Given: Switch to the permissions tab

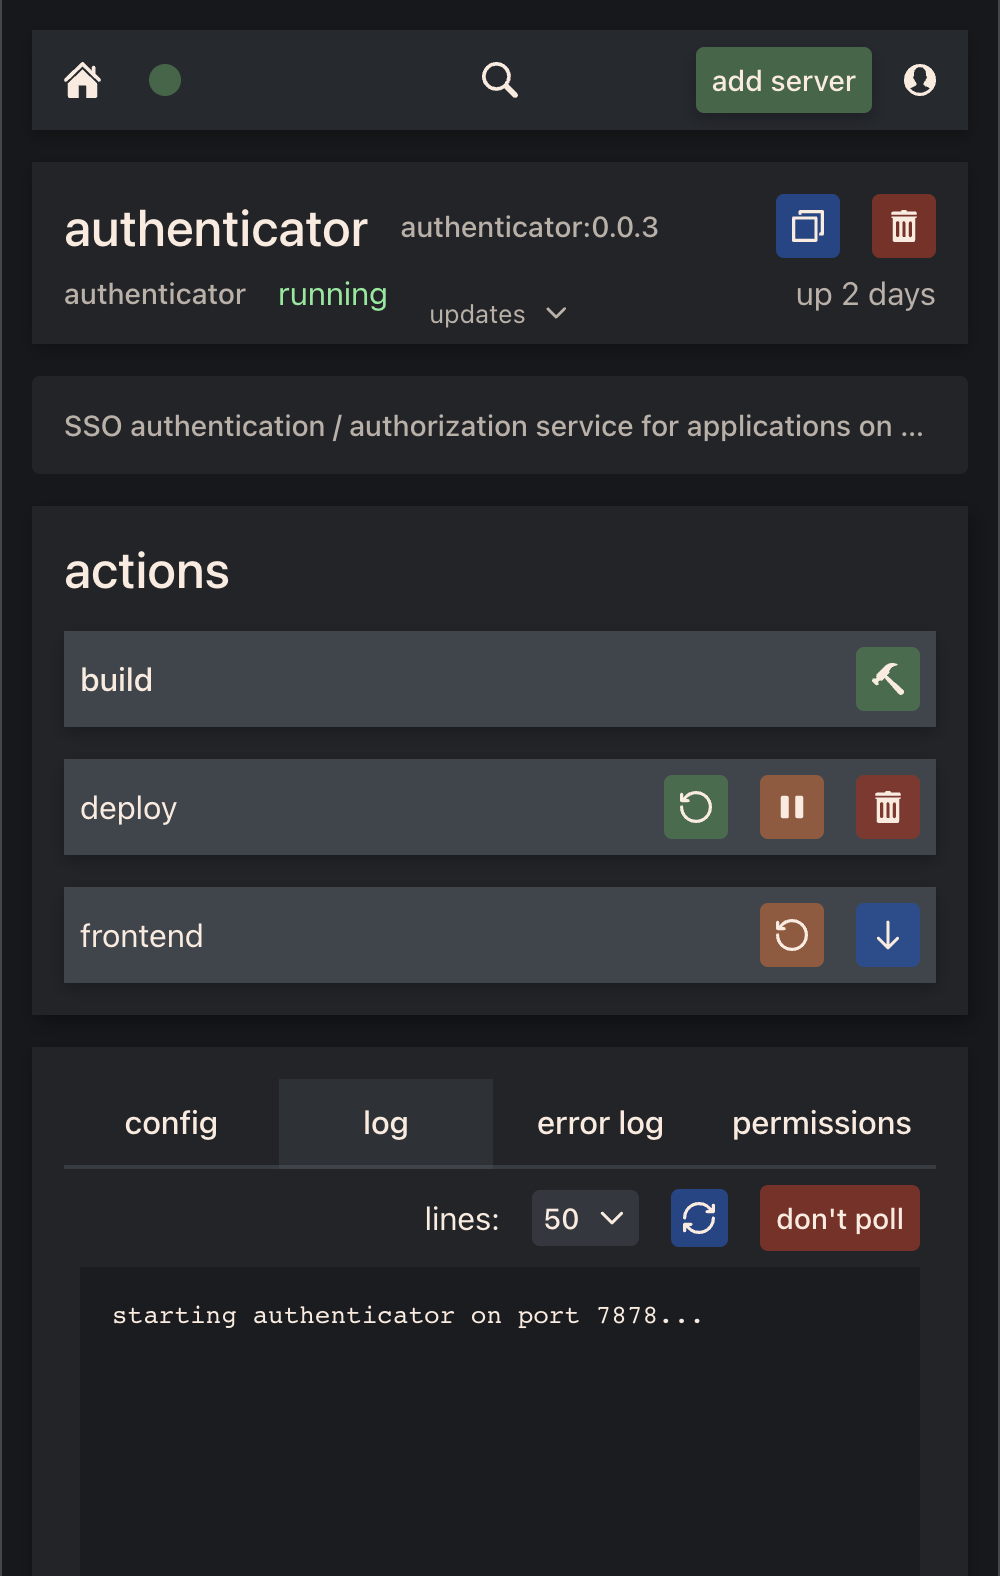Looking at the screenshot, I should click(x=821, y=1123).
